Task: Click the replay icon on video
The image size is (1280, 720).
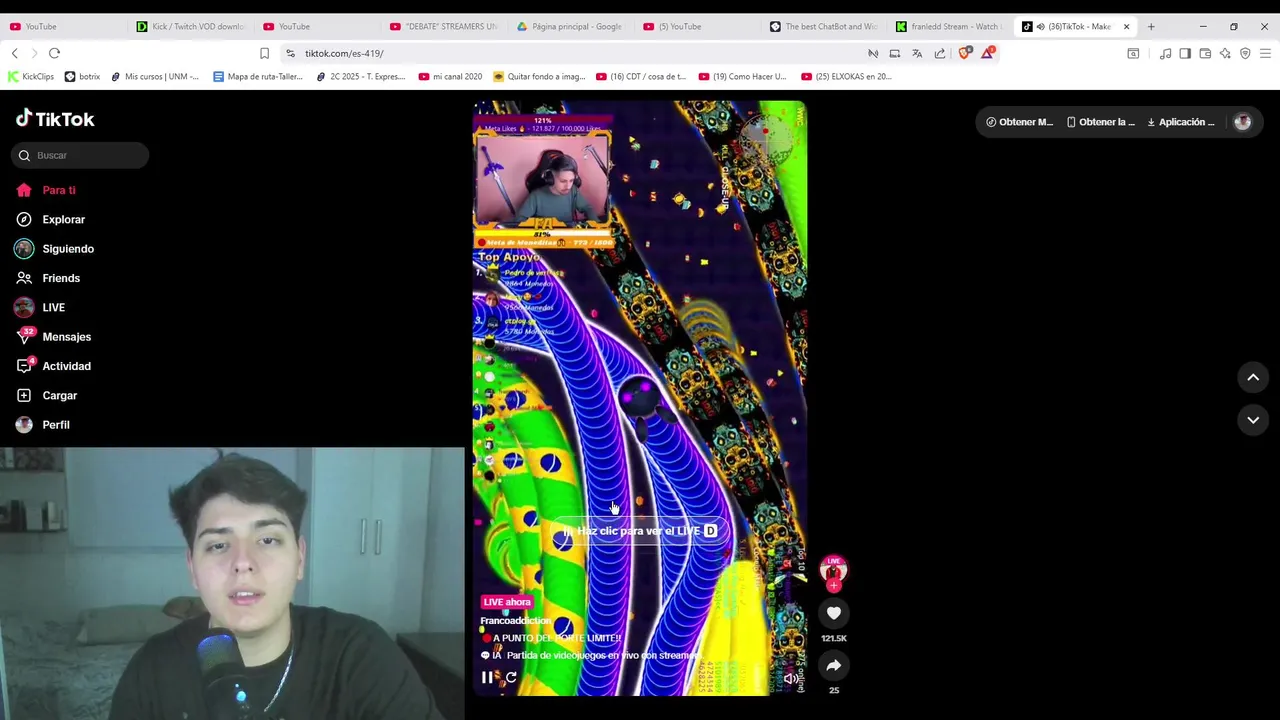Action: 511,677
